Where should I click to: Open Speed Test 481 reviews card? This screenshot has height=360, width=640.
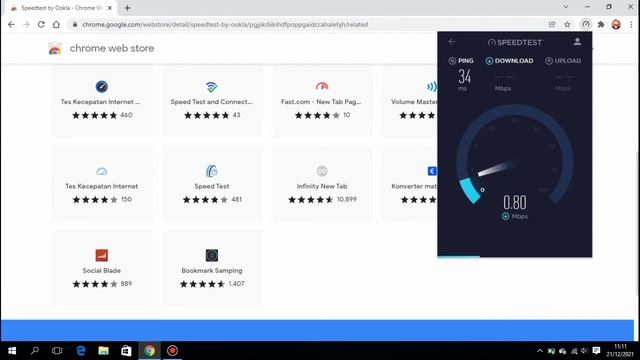coord(212,184)
